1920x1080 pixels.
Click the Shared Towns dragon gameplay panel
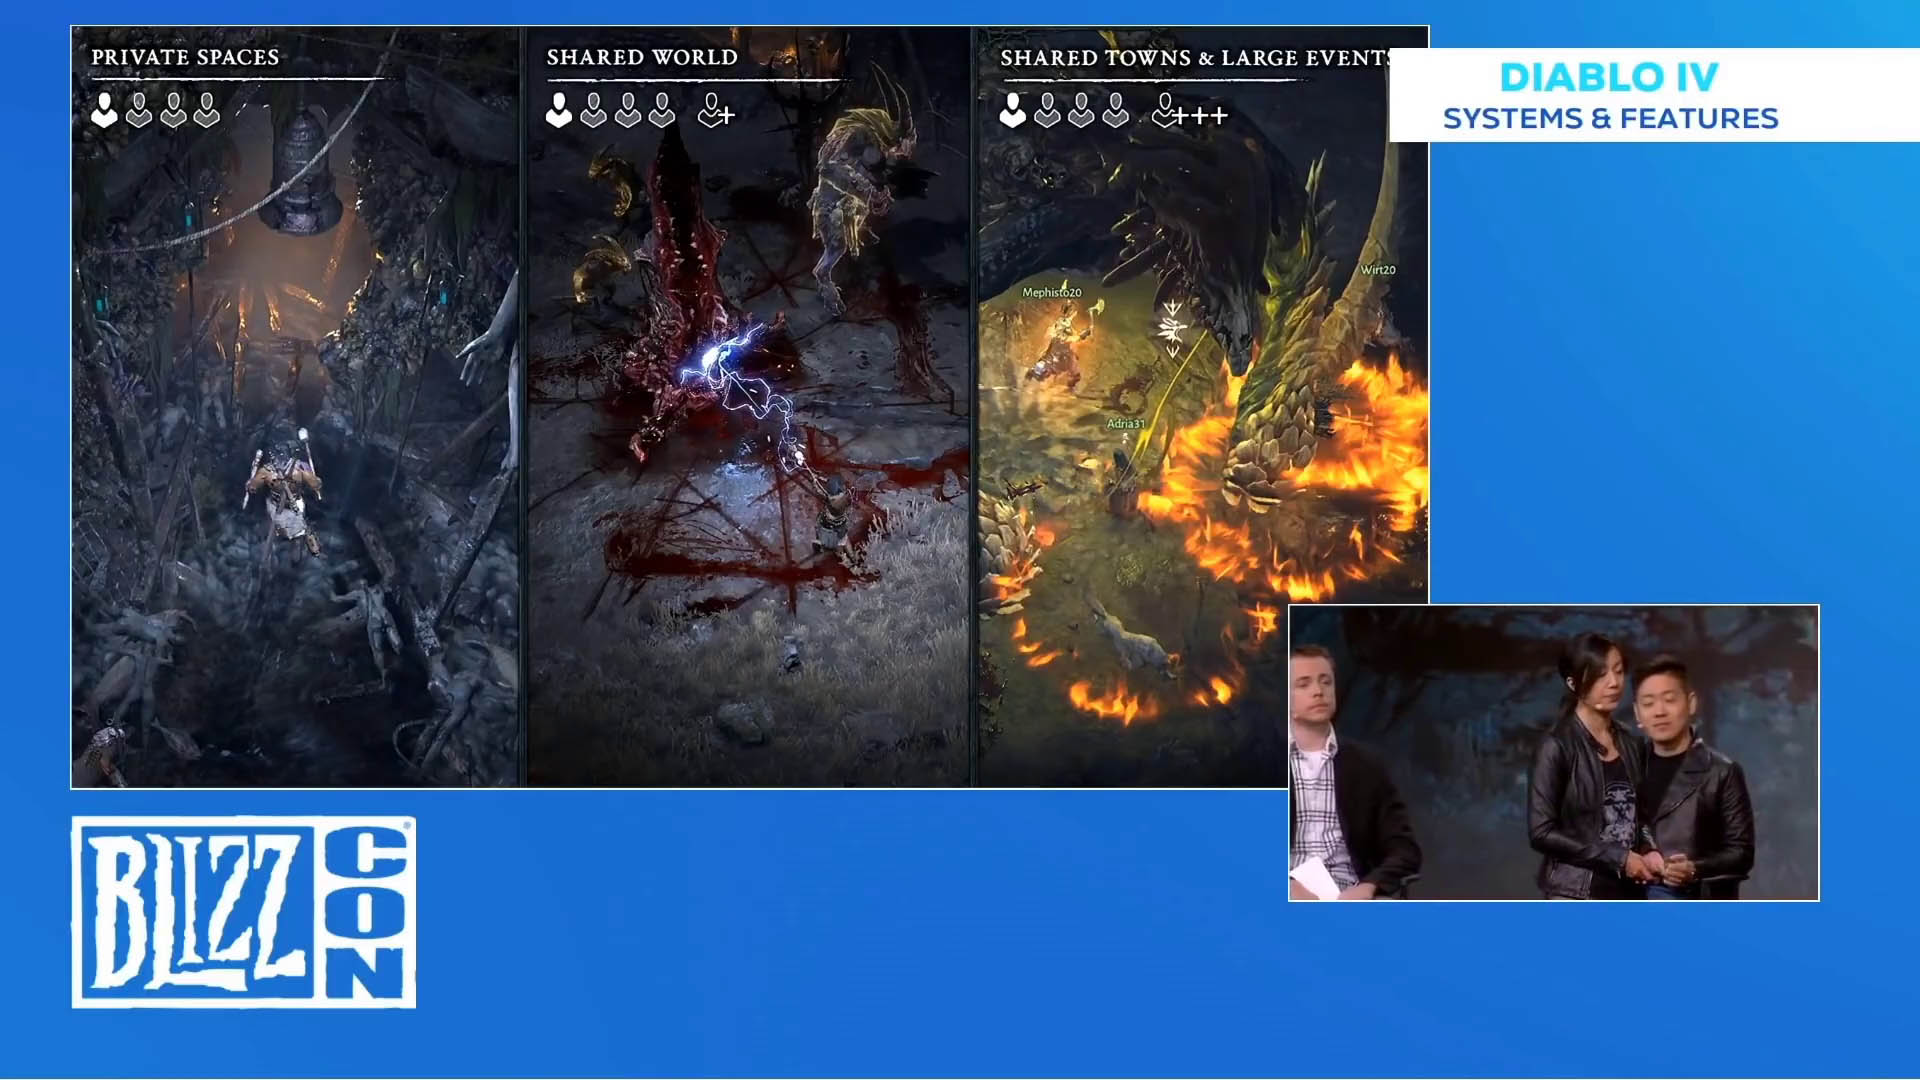click(1203, 408)
